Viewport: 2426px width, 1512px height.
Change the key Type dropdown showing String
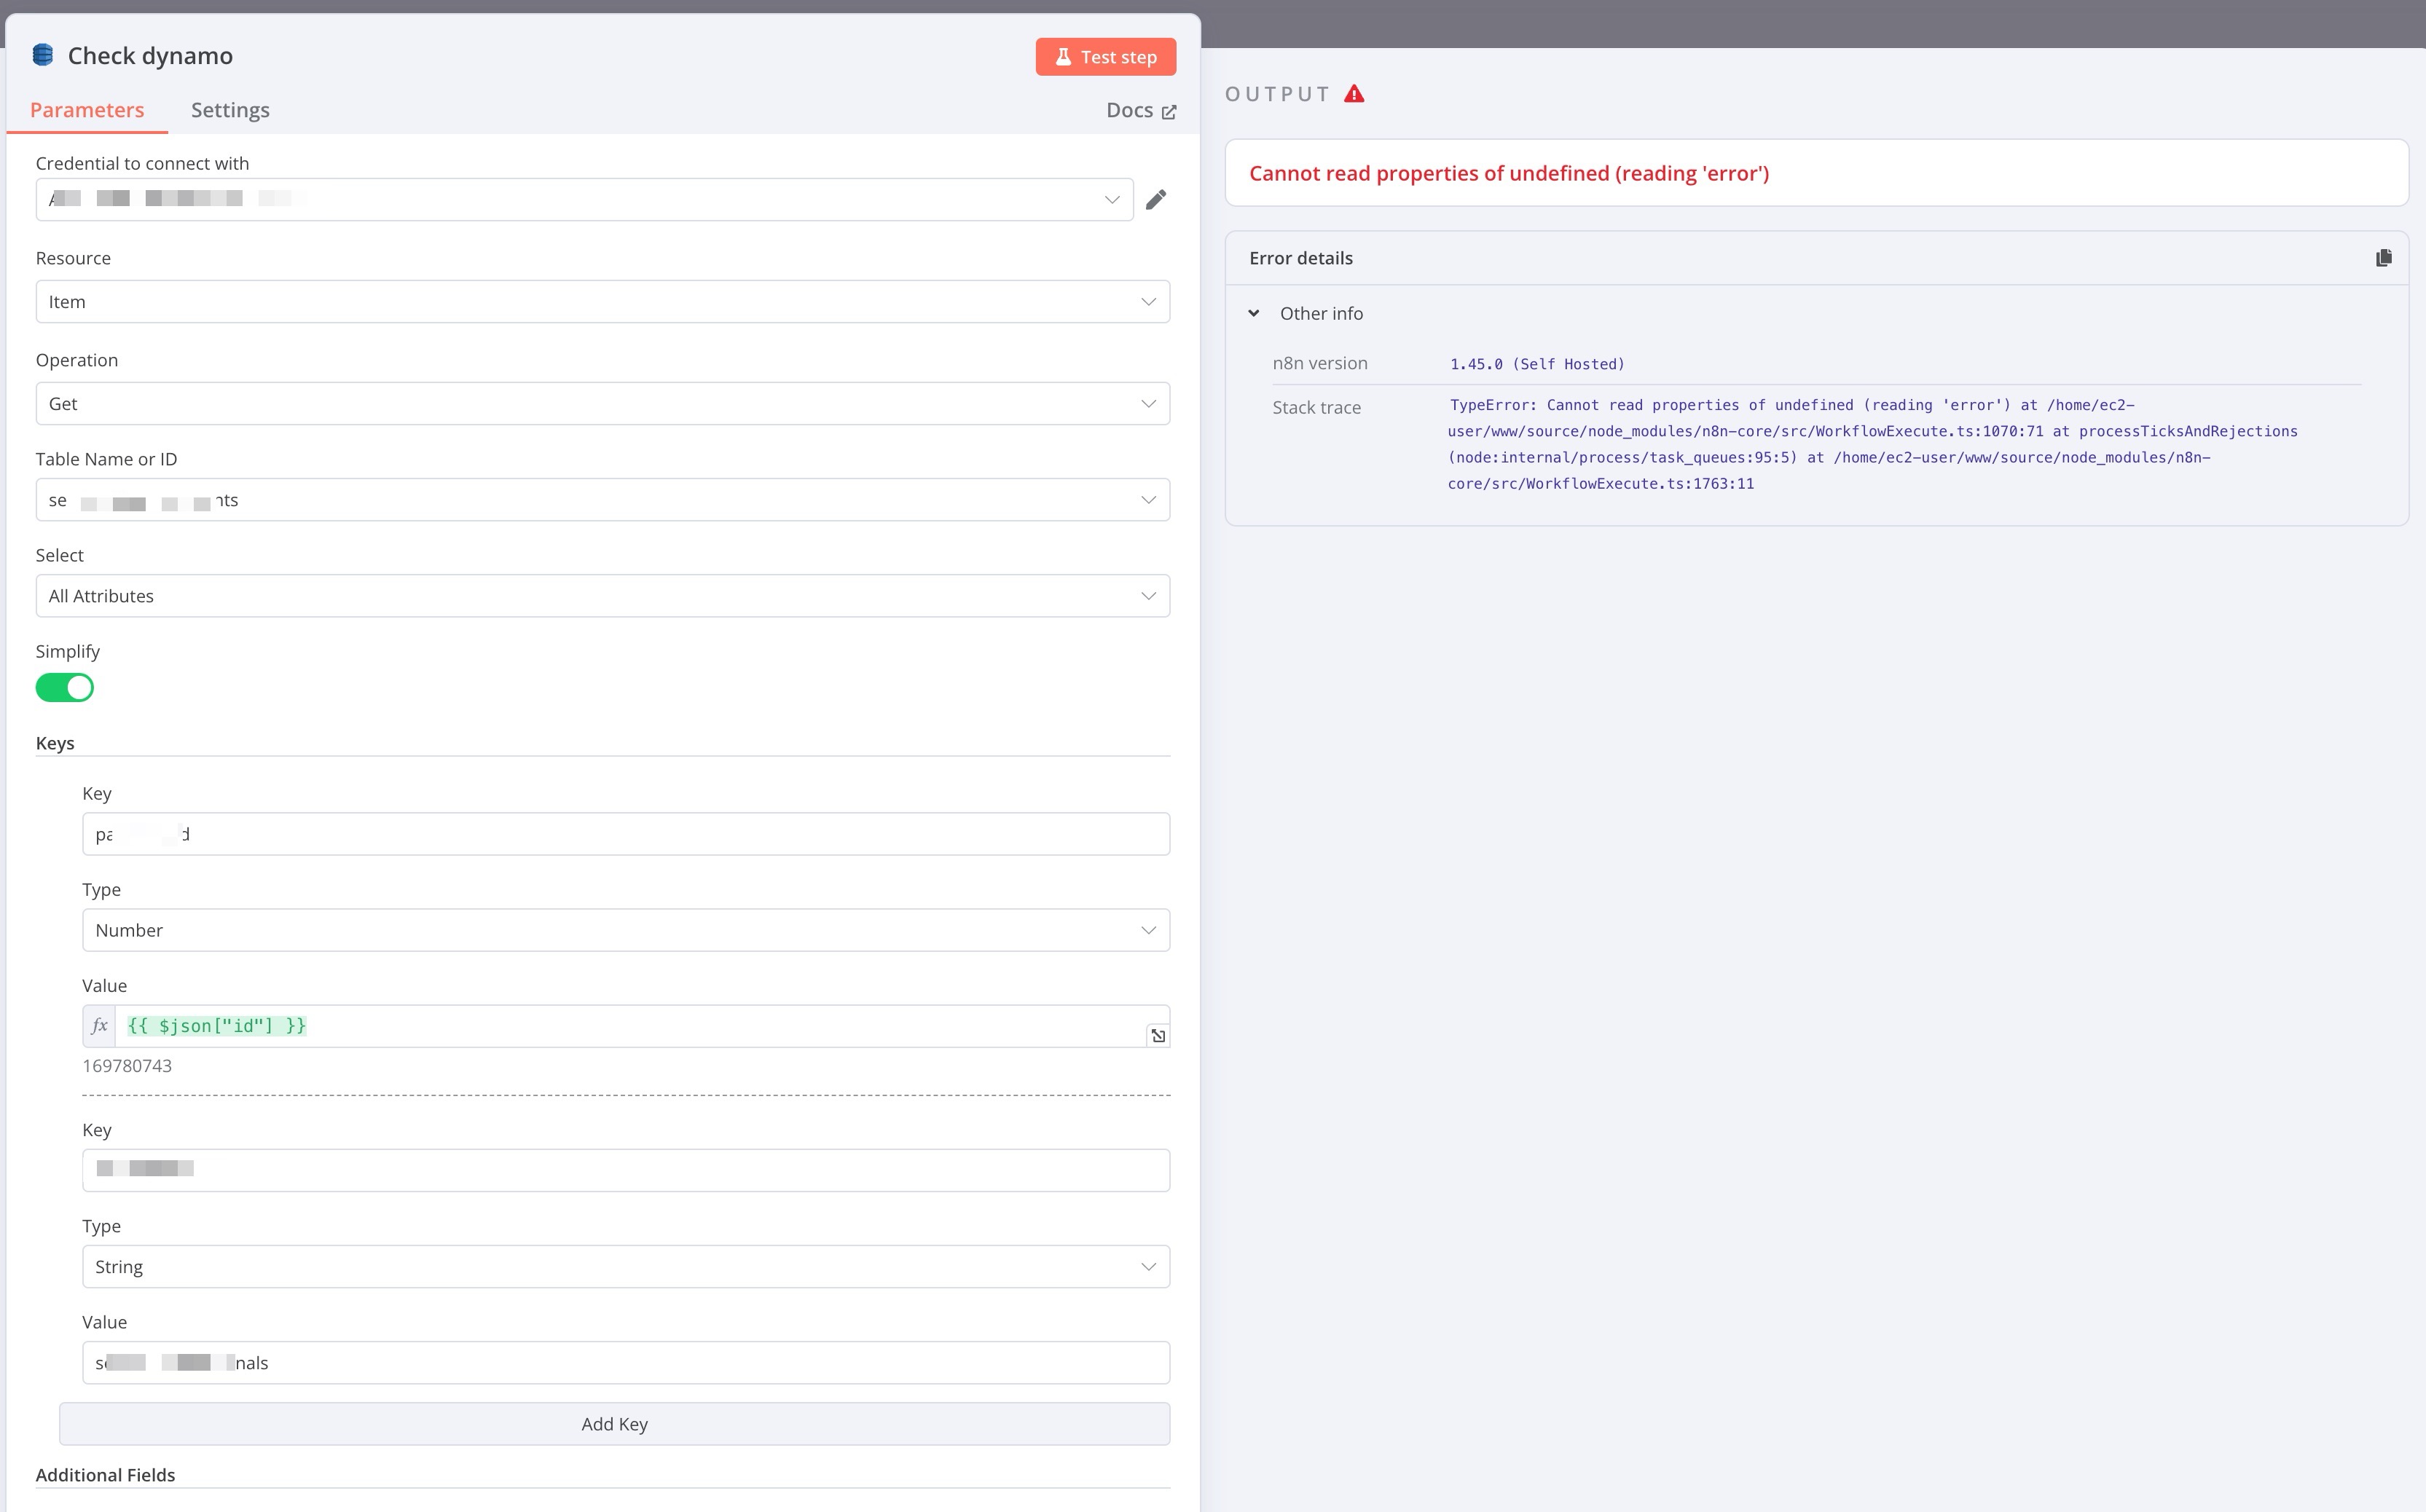pyautogui.click(x=626, y=1267)
